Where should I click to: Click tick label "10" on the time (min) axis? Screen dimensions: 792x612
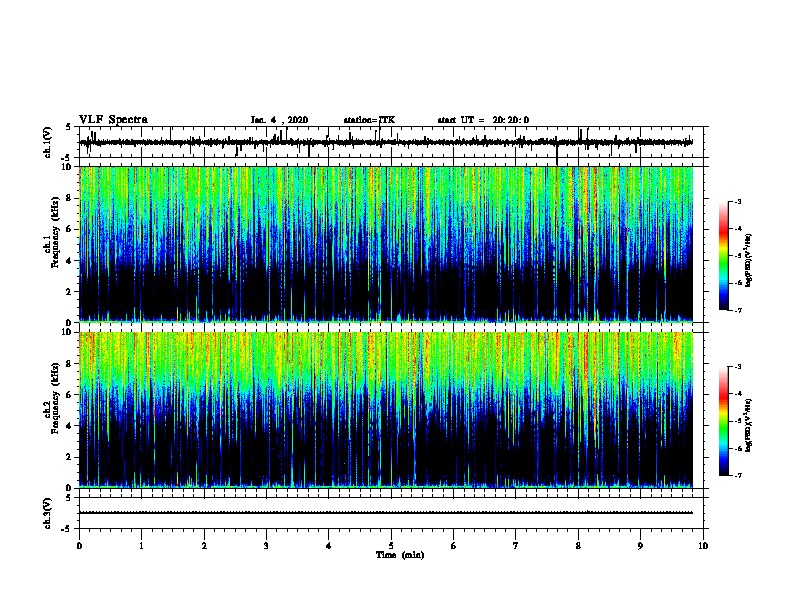703,546
